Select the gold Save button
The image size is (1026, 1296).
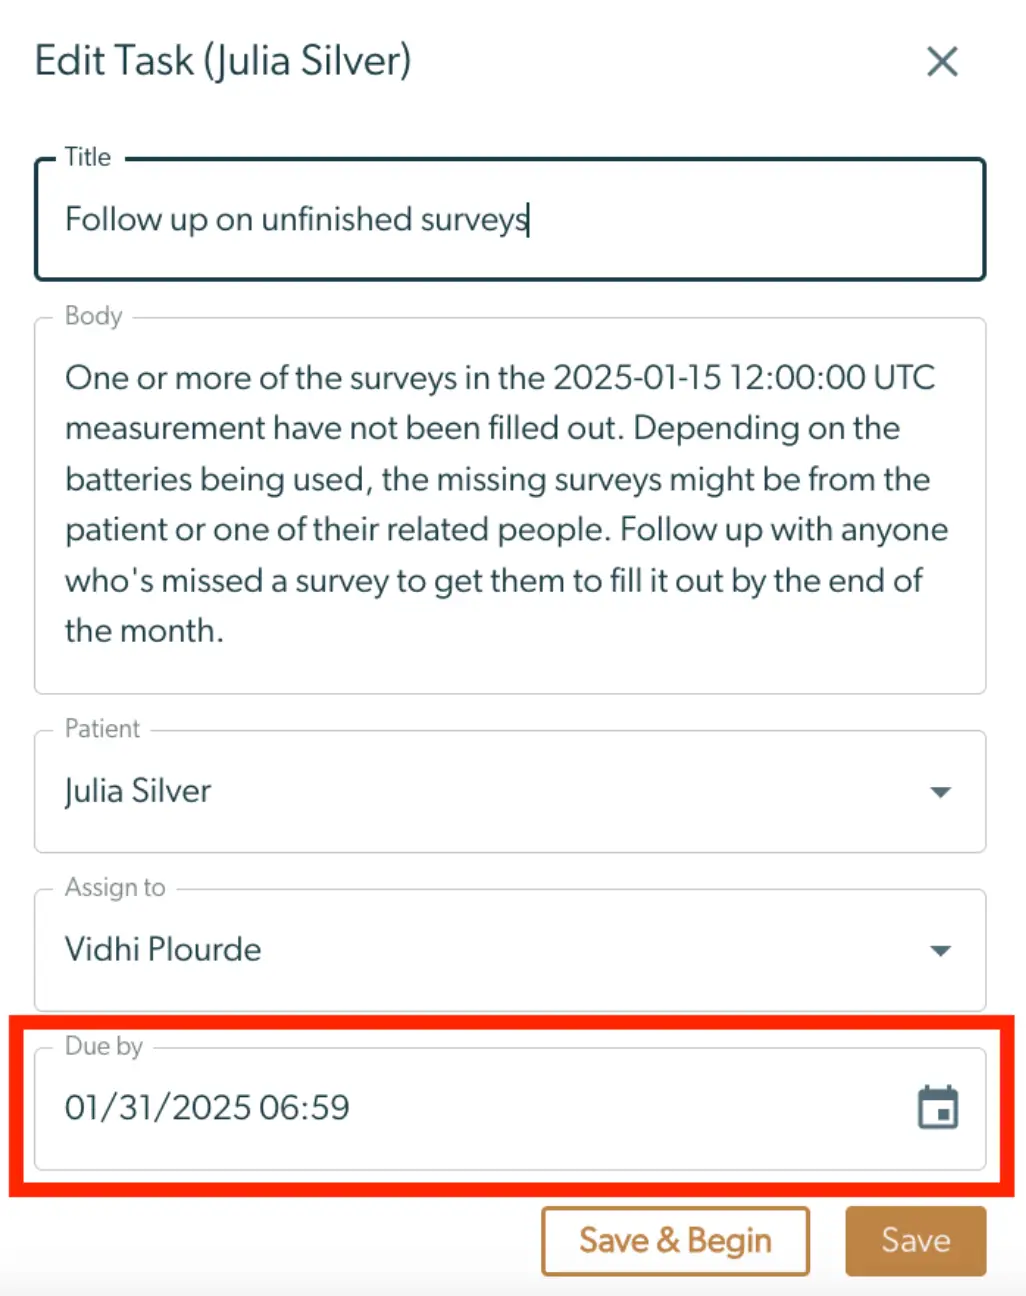(914, 1240)
